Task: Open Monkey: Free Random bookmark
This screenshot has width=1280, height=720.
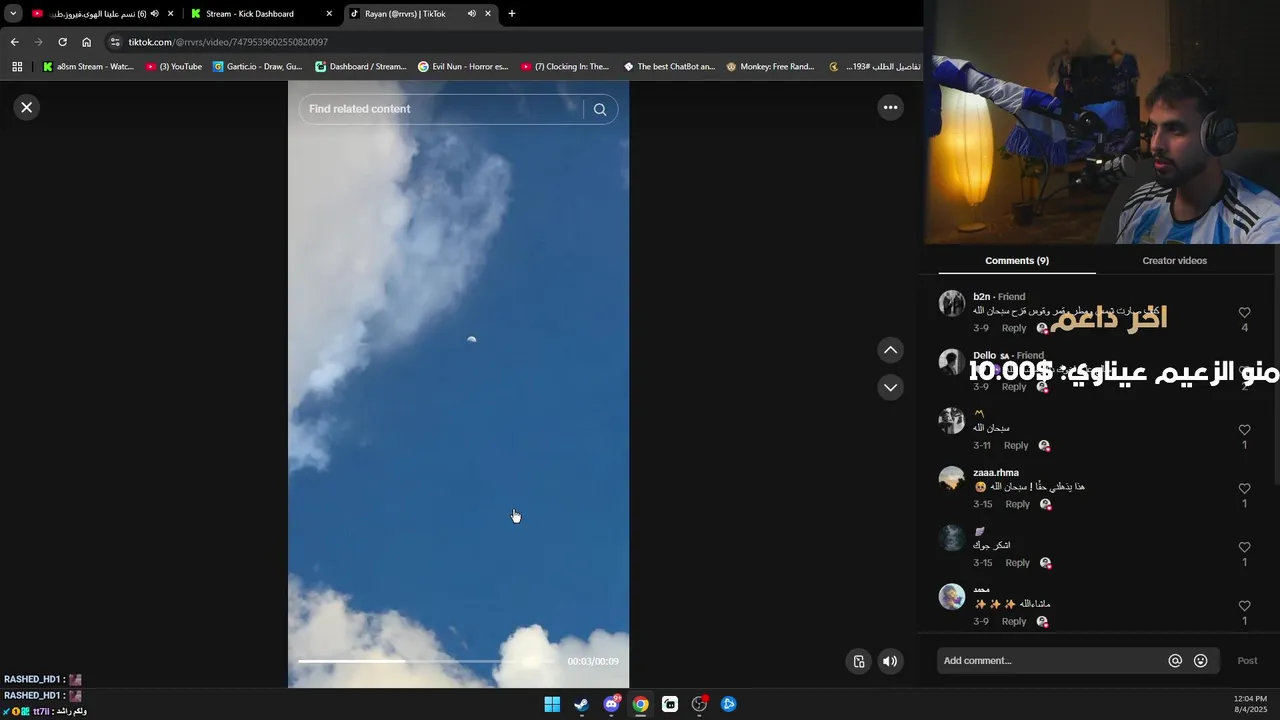Action: (770, 67)
